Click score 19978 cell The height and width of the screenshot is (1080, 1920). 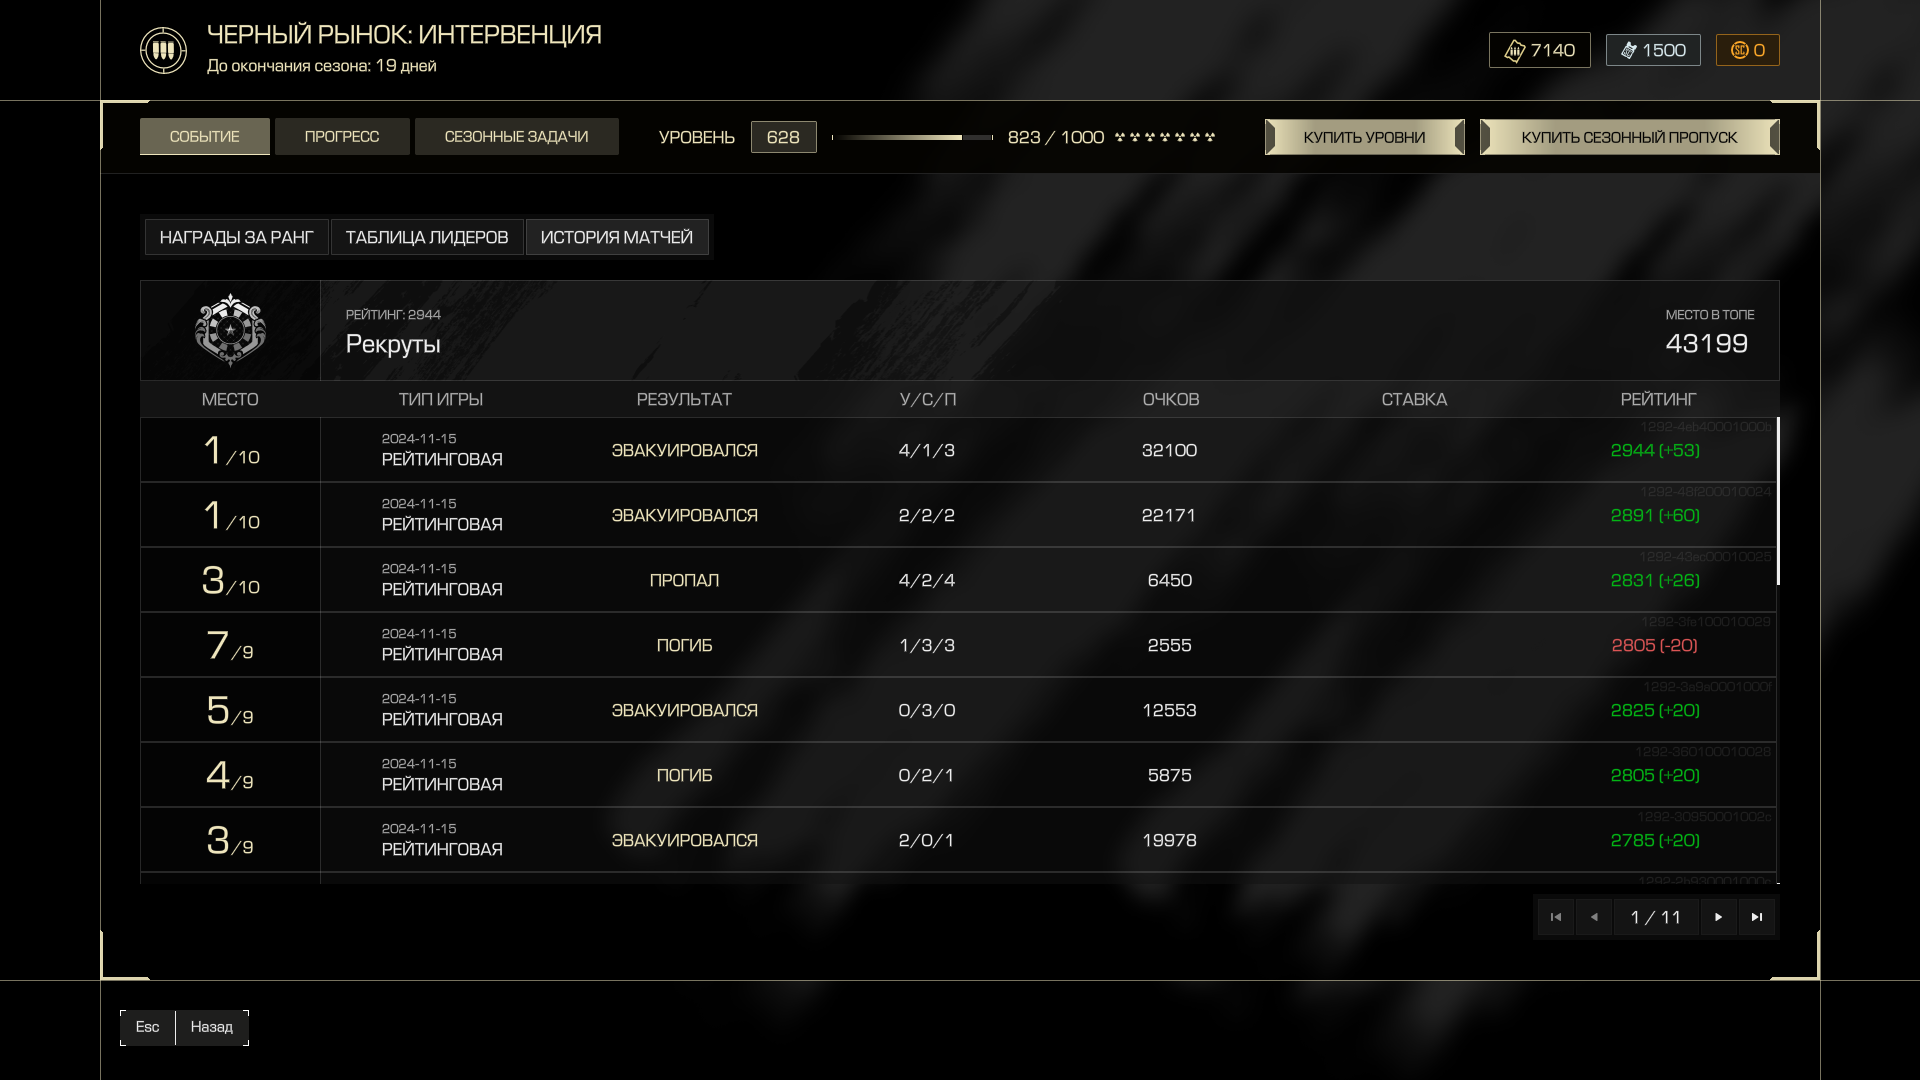tap(1169, 840)
